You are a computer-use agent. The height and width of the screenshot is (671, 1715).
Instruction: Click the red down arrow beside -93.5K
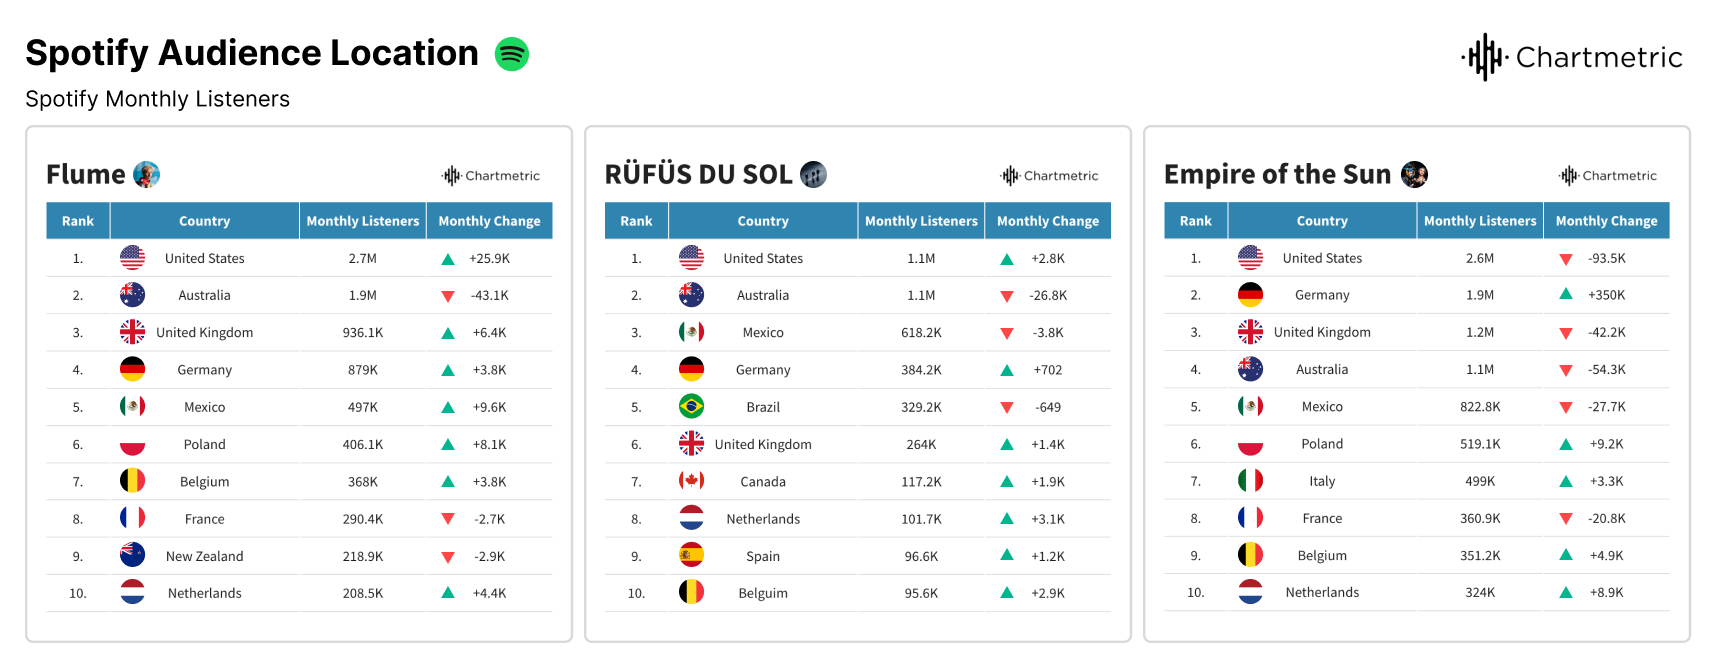1566,259
